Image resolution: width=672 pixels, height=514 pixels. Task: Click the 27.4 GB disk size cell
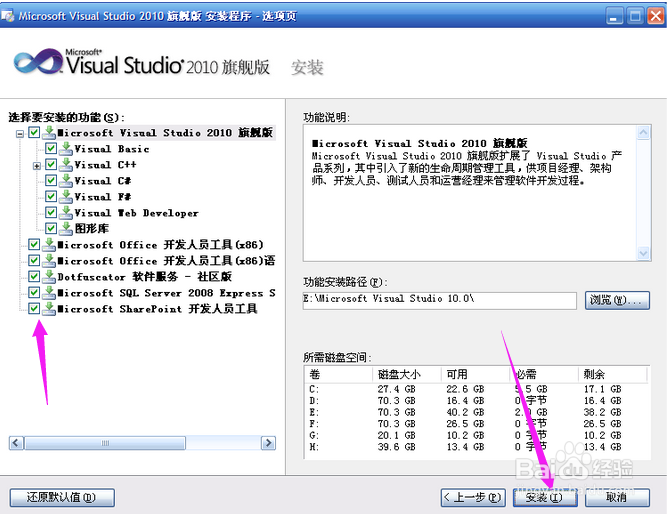(396, 389)
